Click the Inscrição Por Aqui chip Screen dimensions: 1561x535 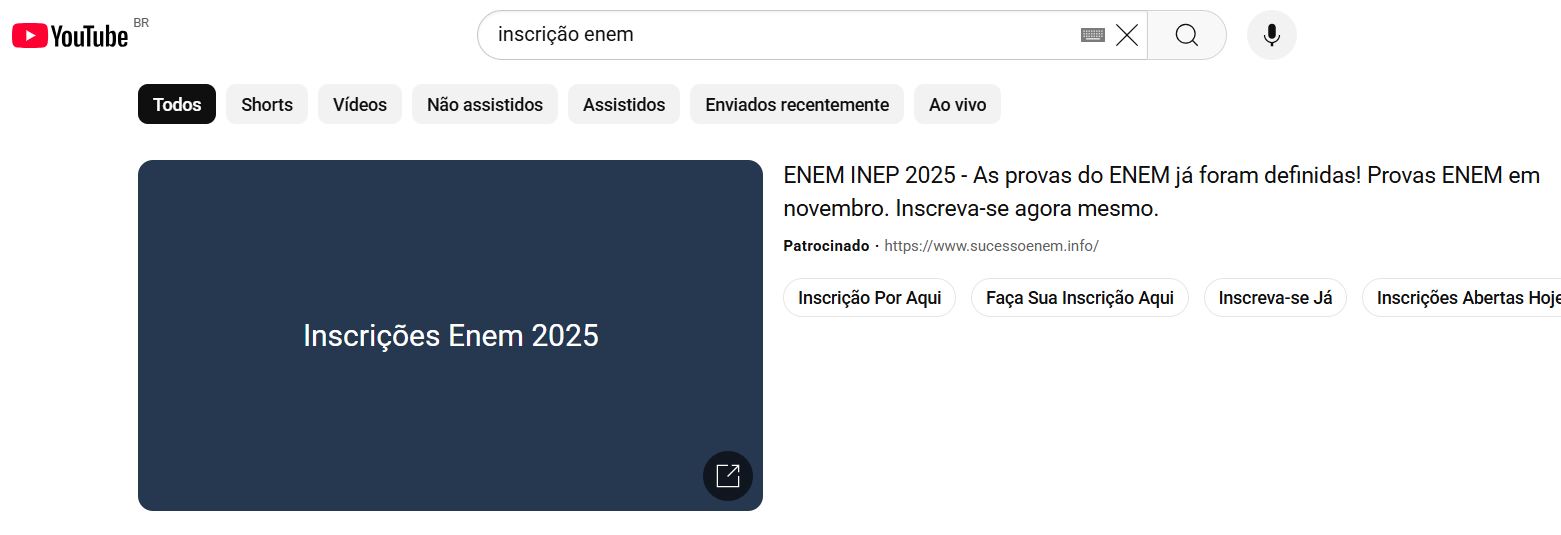click(x=870, y=298)
